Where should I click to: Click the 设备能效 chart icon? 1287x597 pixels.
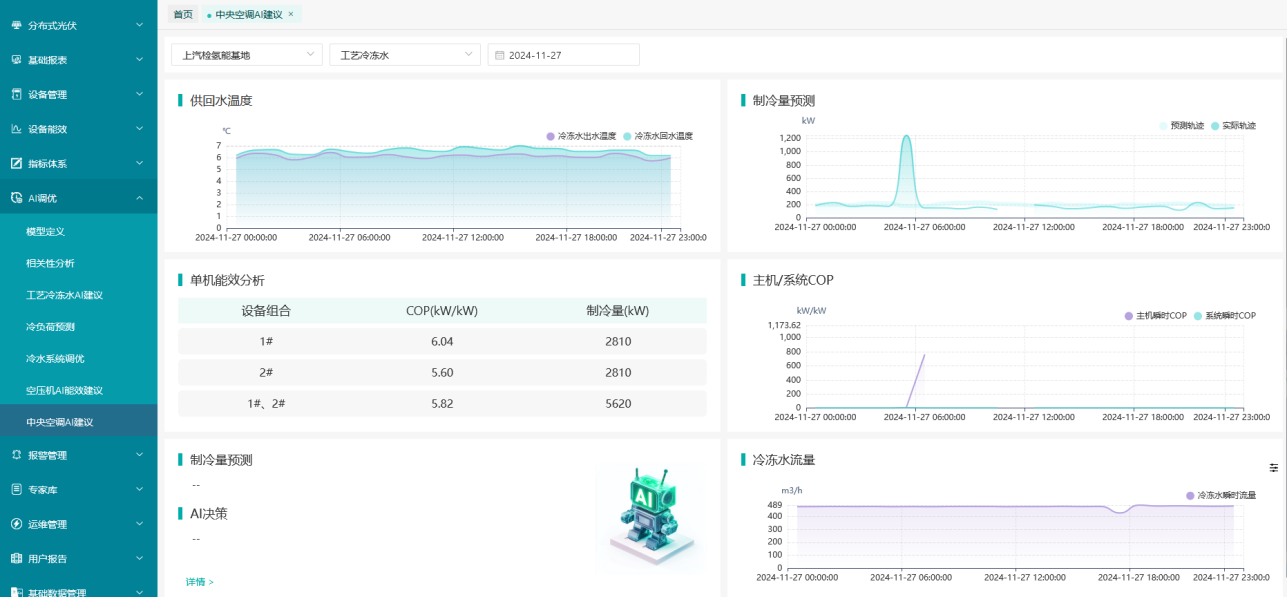coord(16,129)
